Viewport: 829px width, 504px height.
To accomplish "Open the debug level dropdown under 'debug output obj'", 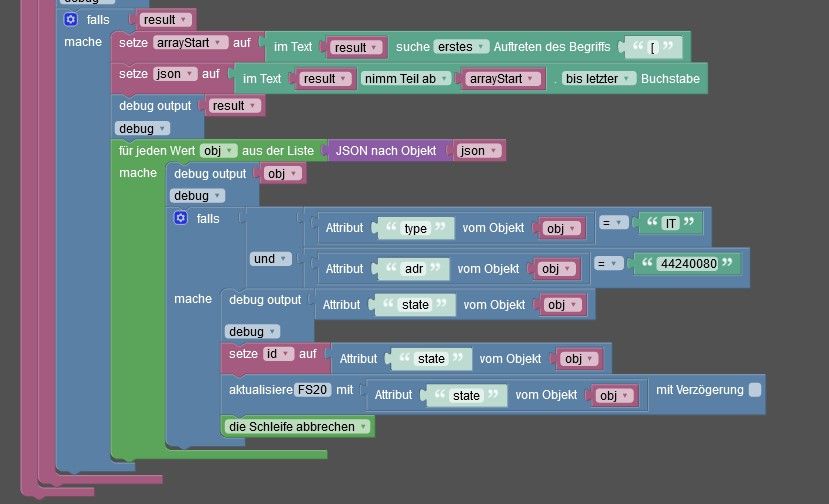I will (x=197, y=196).
